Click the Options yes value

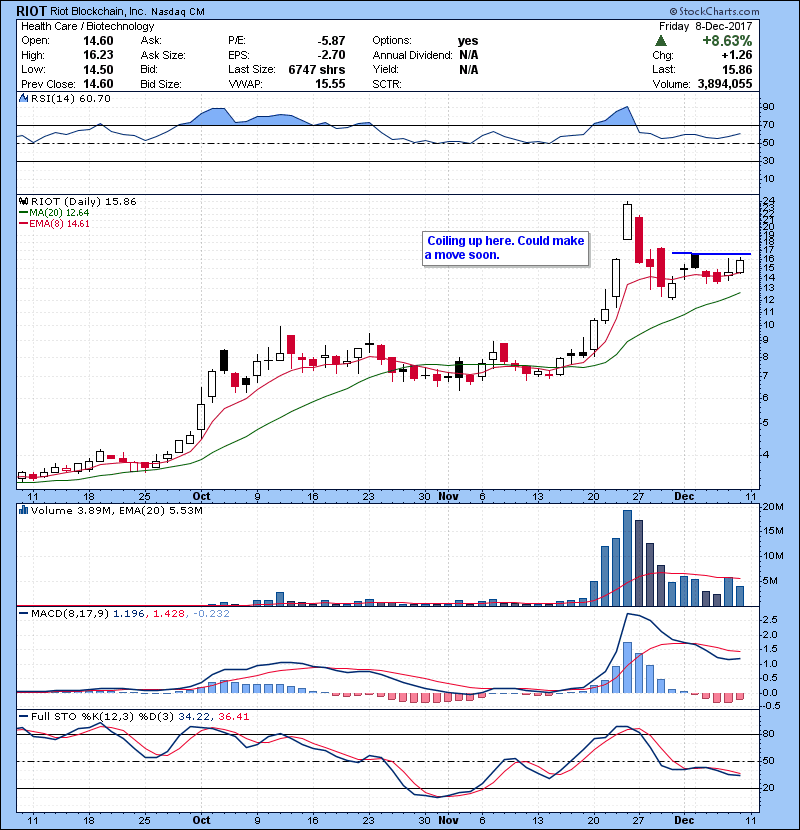point(468,41)
